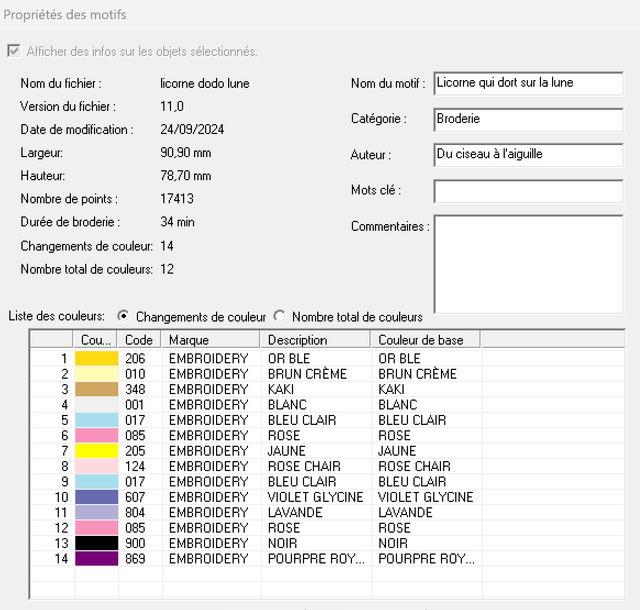The image size is (640, 610).
Task: Select code '900' in row 13
Action: click(x=135, y=543)
